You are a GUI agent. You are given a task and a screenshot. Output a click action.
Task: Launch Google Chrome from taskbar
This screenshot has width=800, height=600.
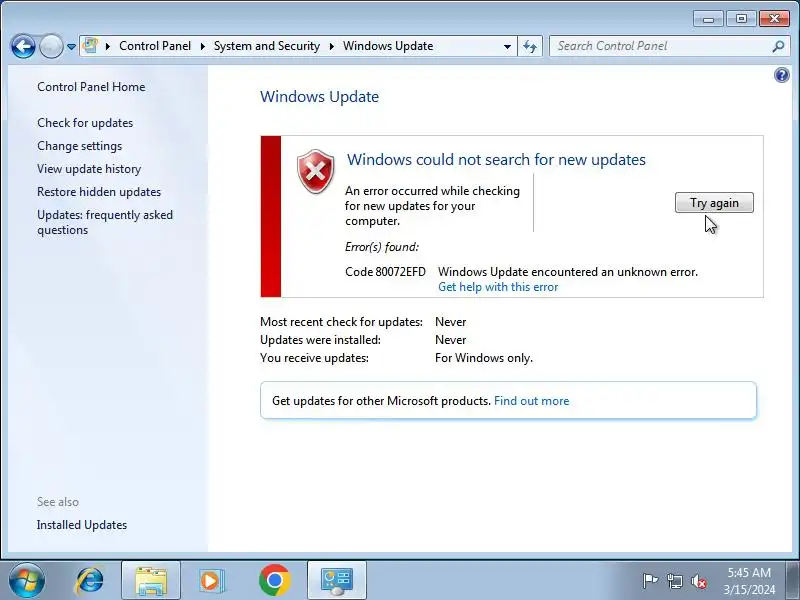click(x=274, y=580)
